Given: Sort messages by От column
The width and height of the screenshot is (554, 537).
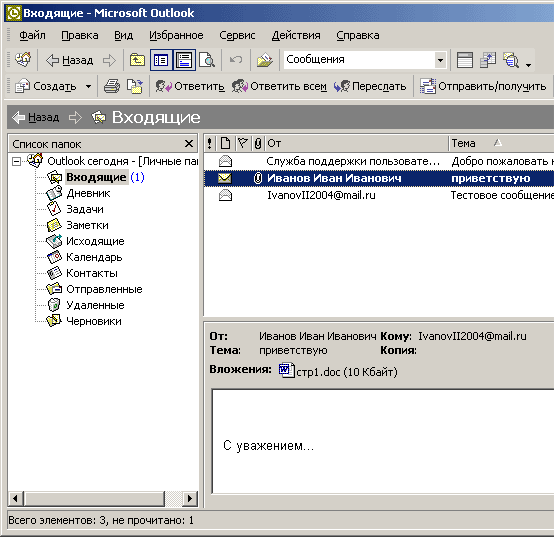Looking at the screenshot, I should tap(356, 143).
